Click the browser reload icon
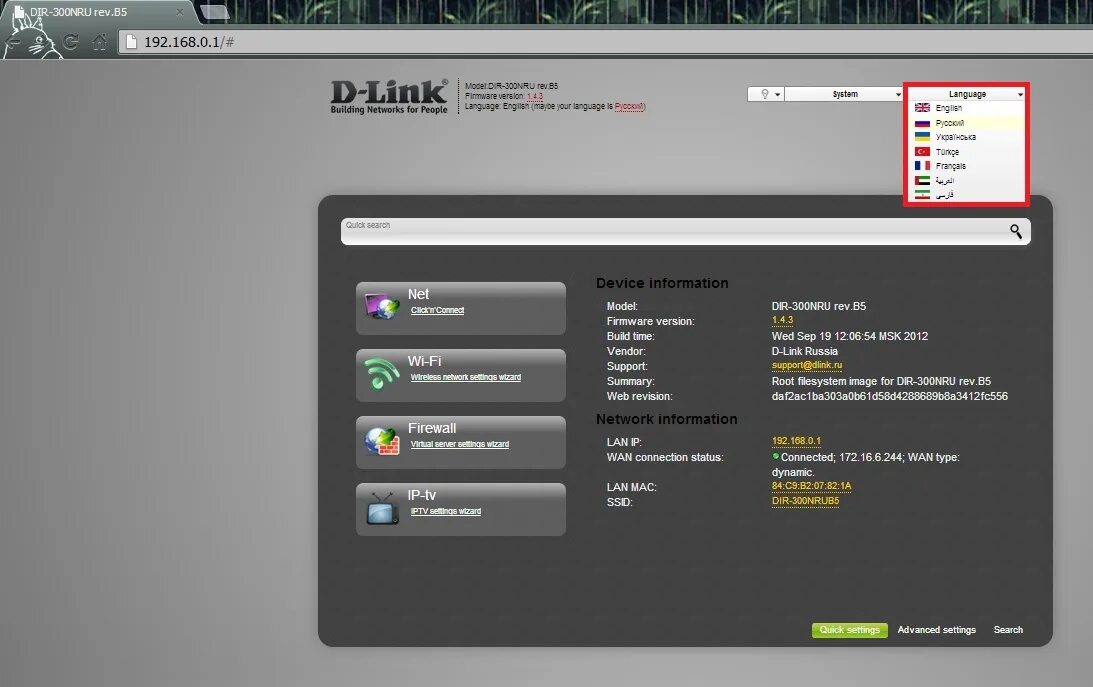This screenshot has width=1093, height=687. click(x=70, y=42)
